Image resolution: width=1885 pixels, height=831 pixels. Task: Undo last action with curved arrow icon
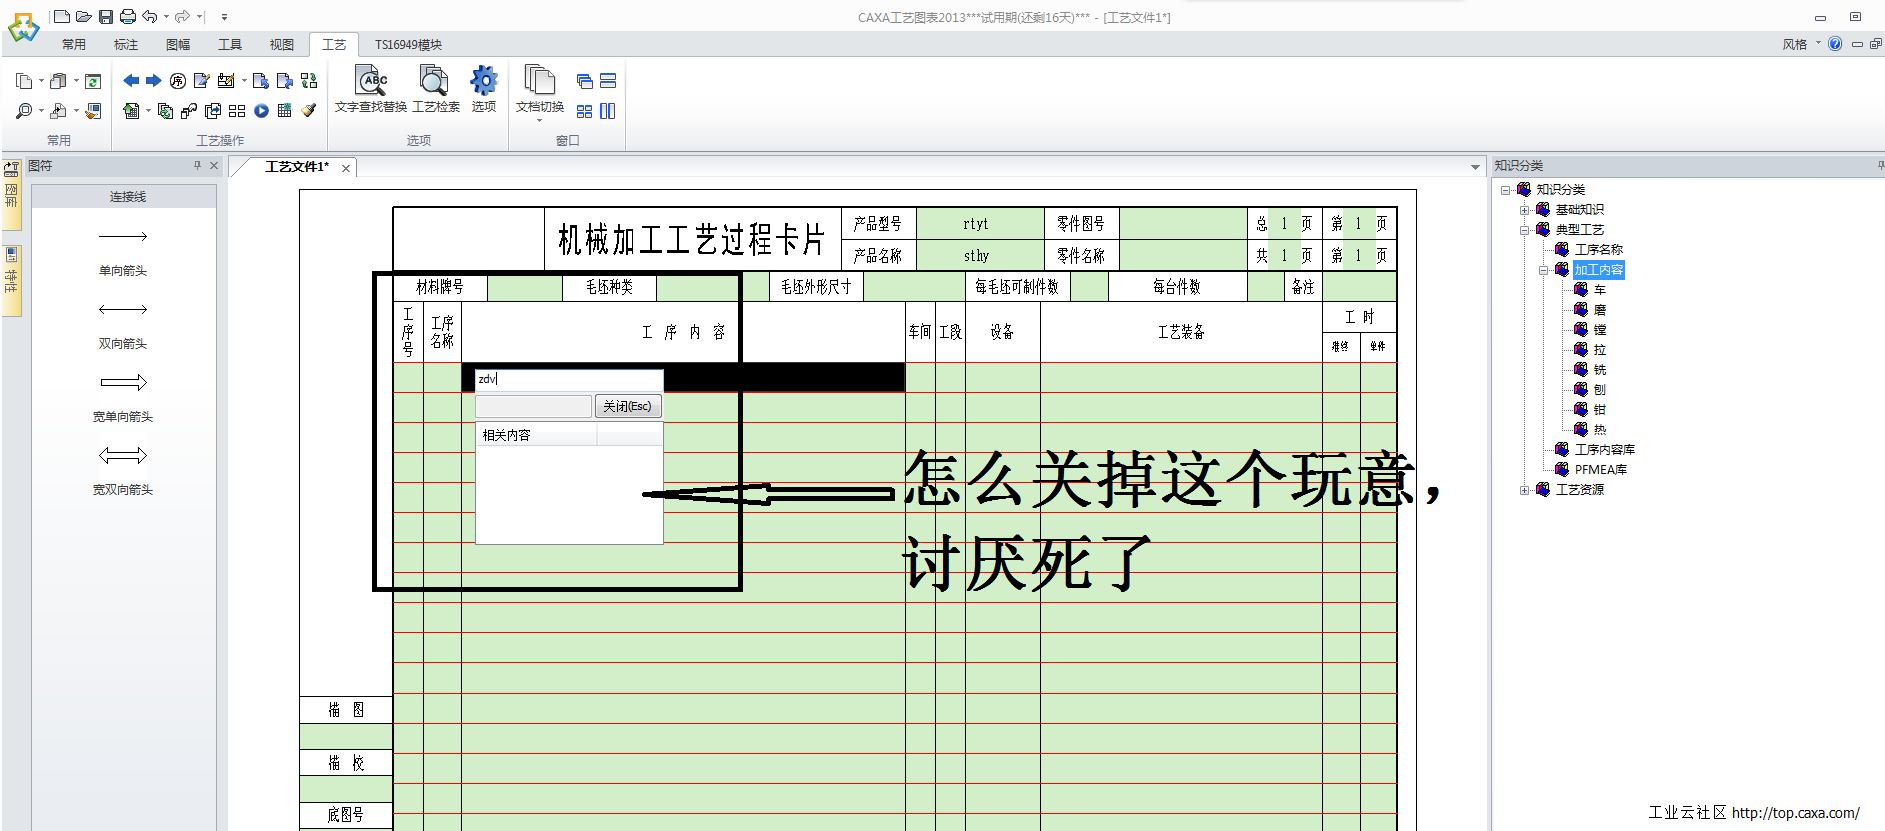click(x=150, y=17)
